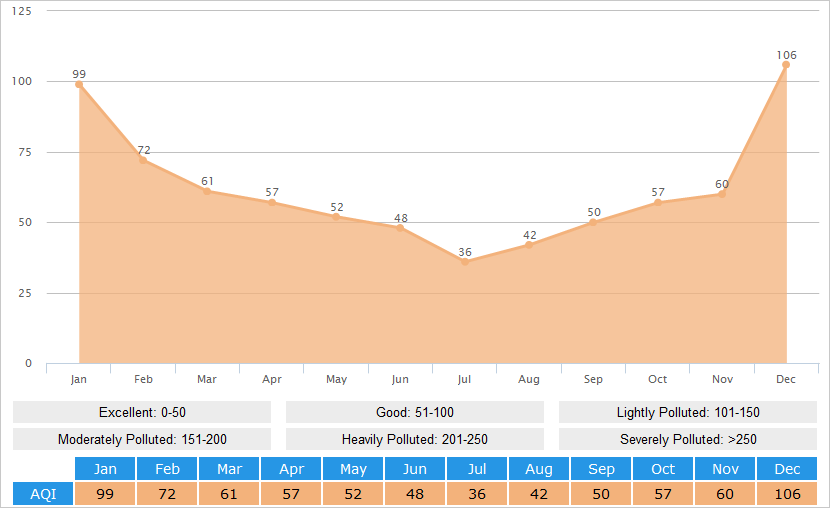Select the blue Mar table header cell
The image size is (830, 508).
tap(229, 469)
